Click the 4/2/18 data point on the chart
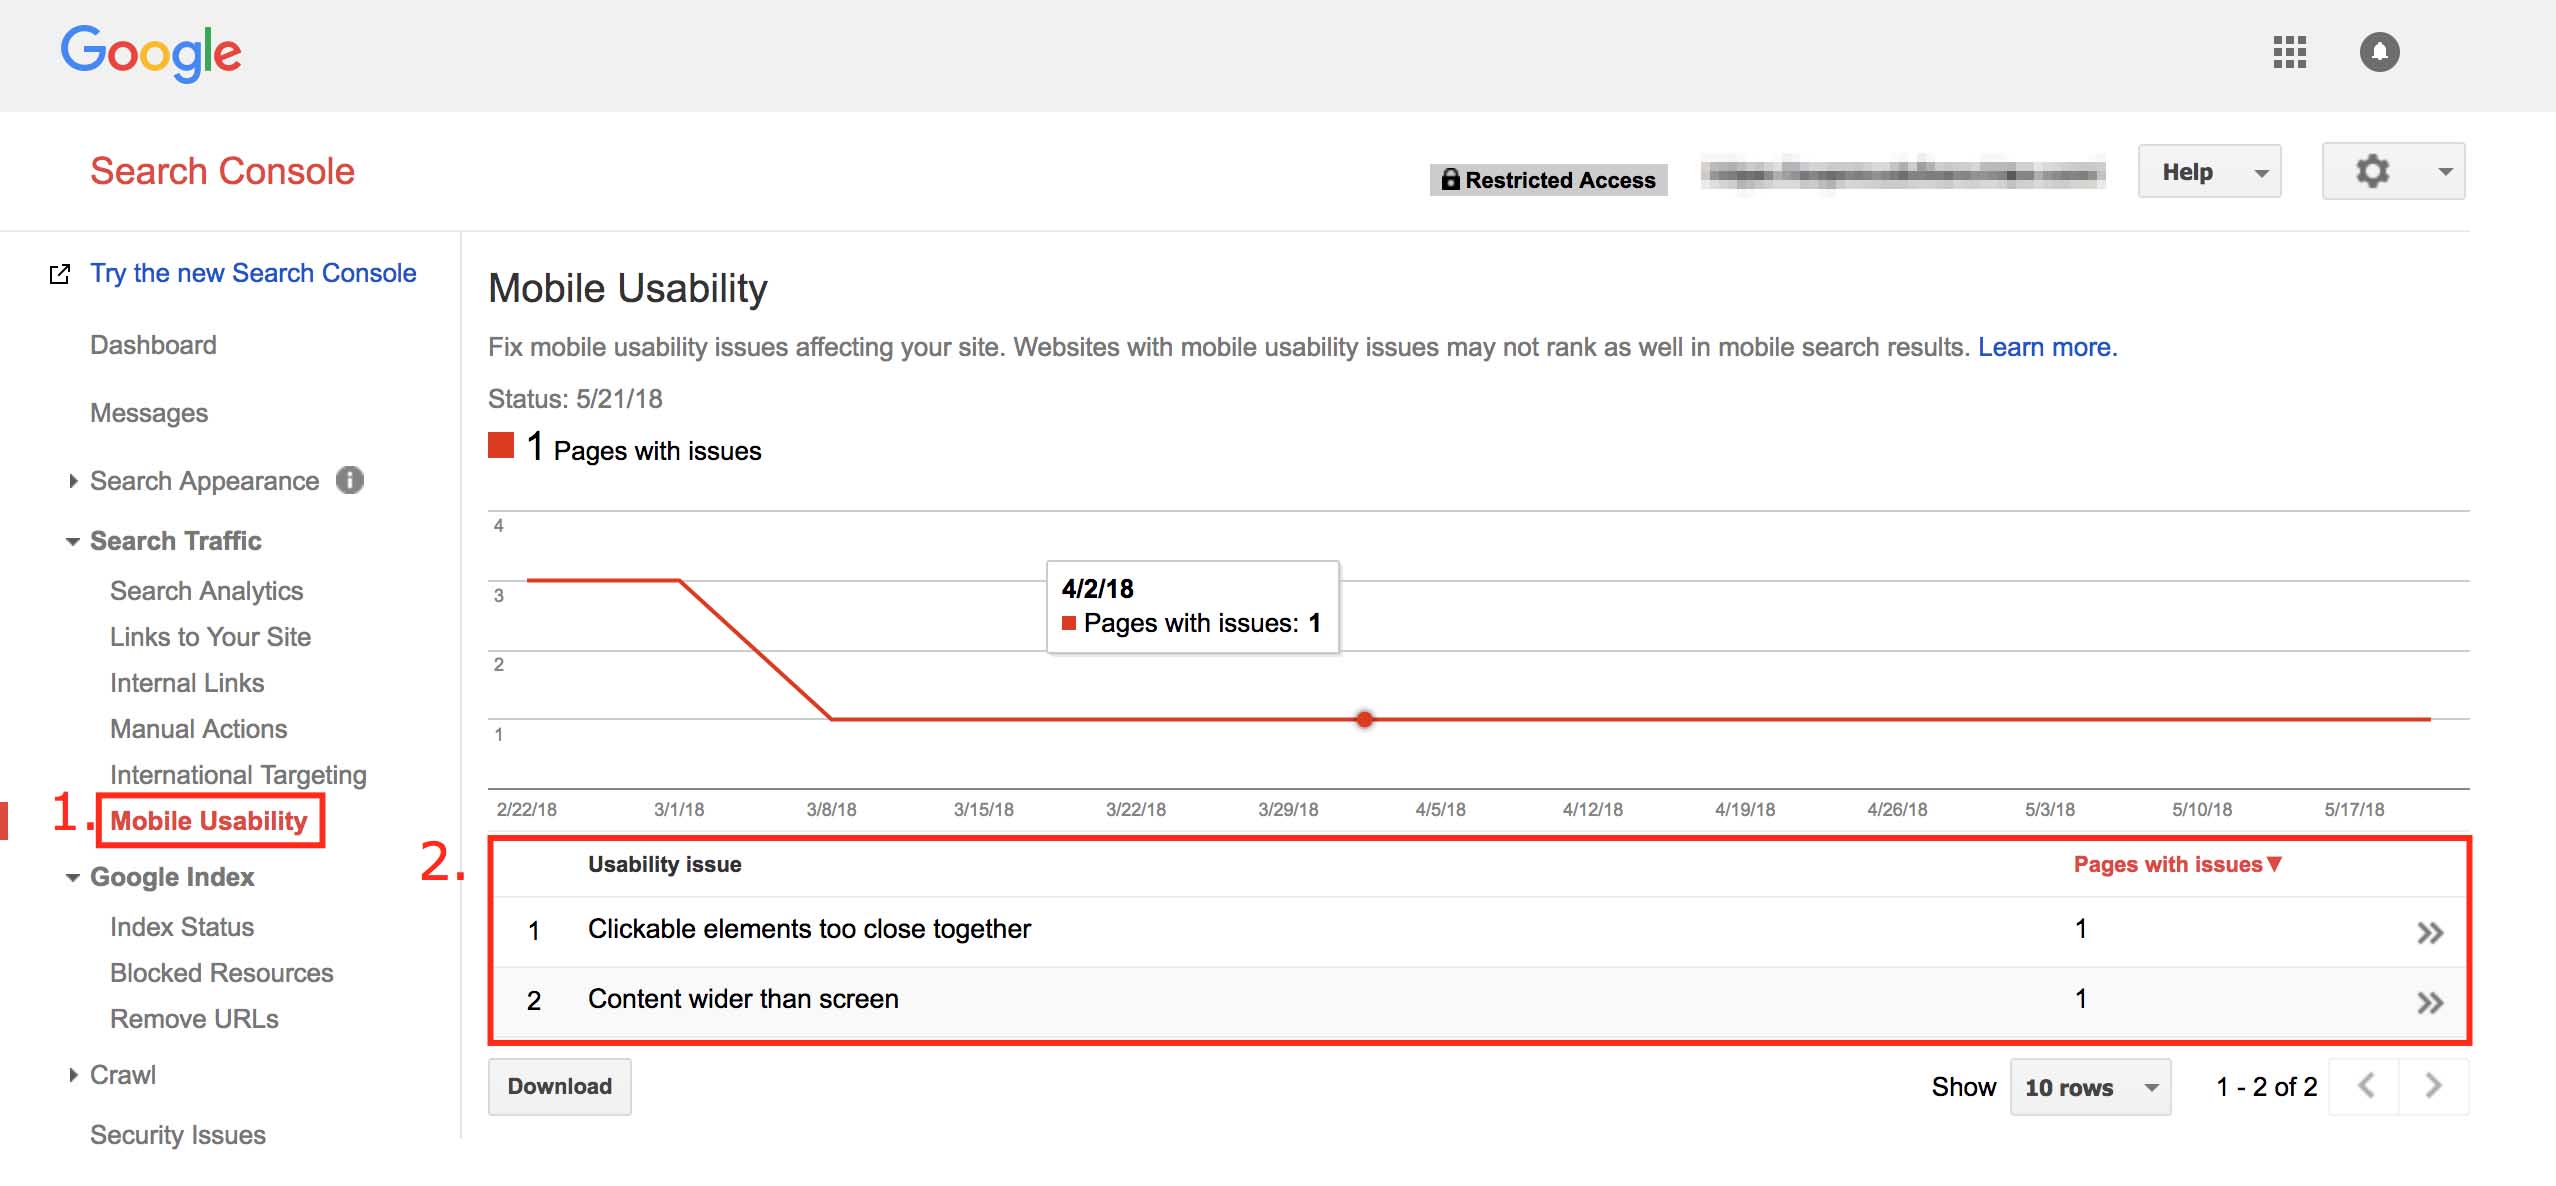Viewport: 2556px width, 1186px height. coord(1364,719)
